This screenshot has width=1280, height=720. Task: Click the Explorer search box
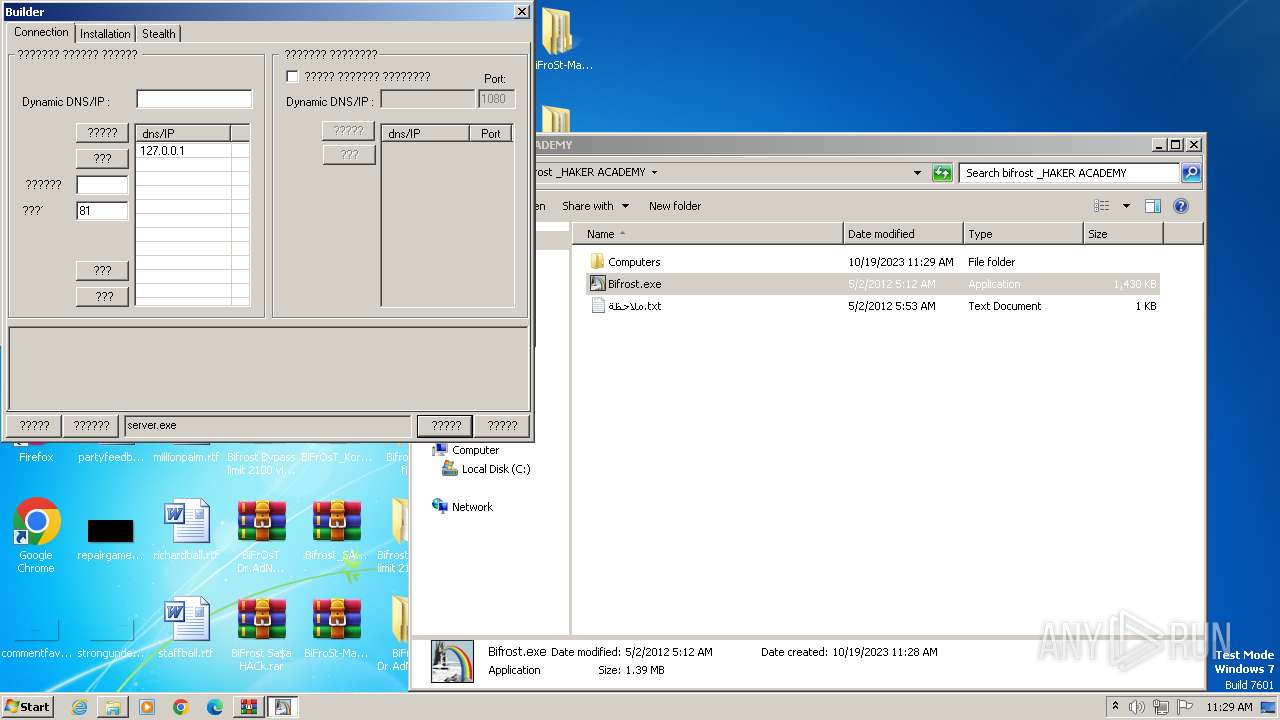pos(1068,173)
